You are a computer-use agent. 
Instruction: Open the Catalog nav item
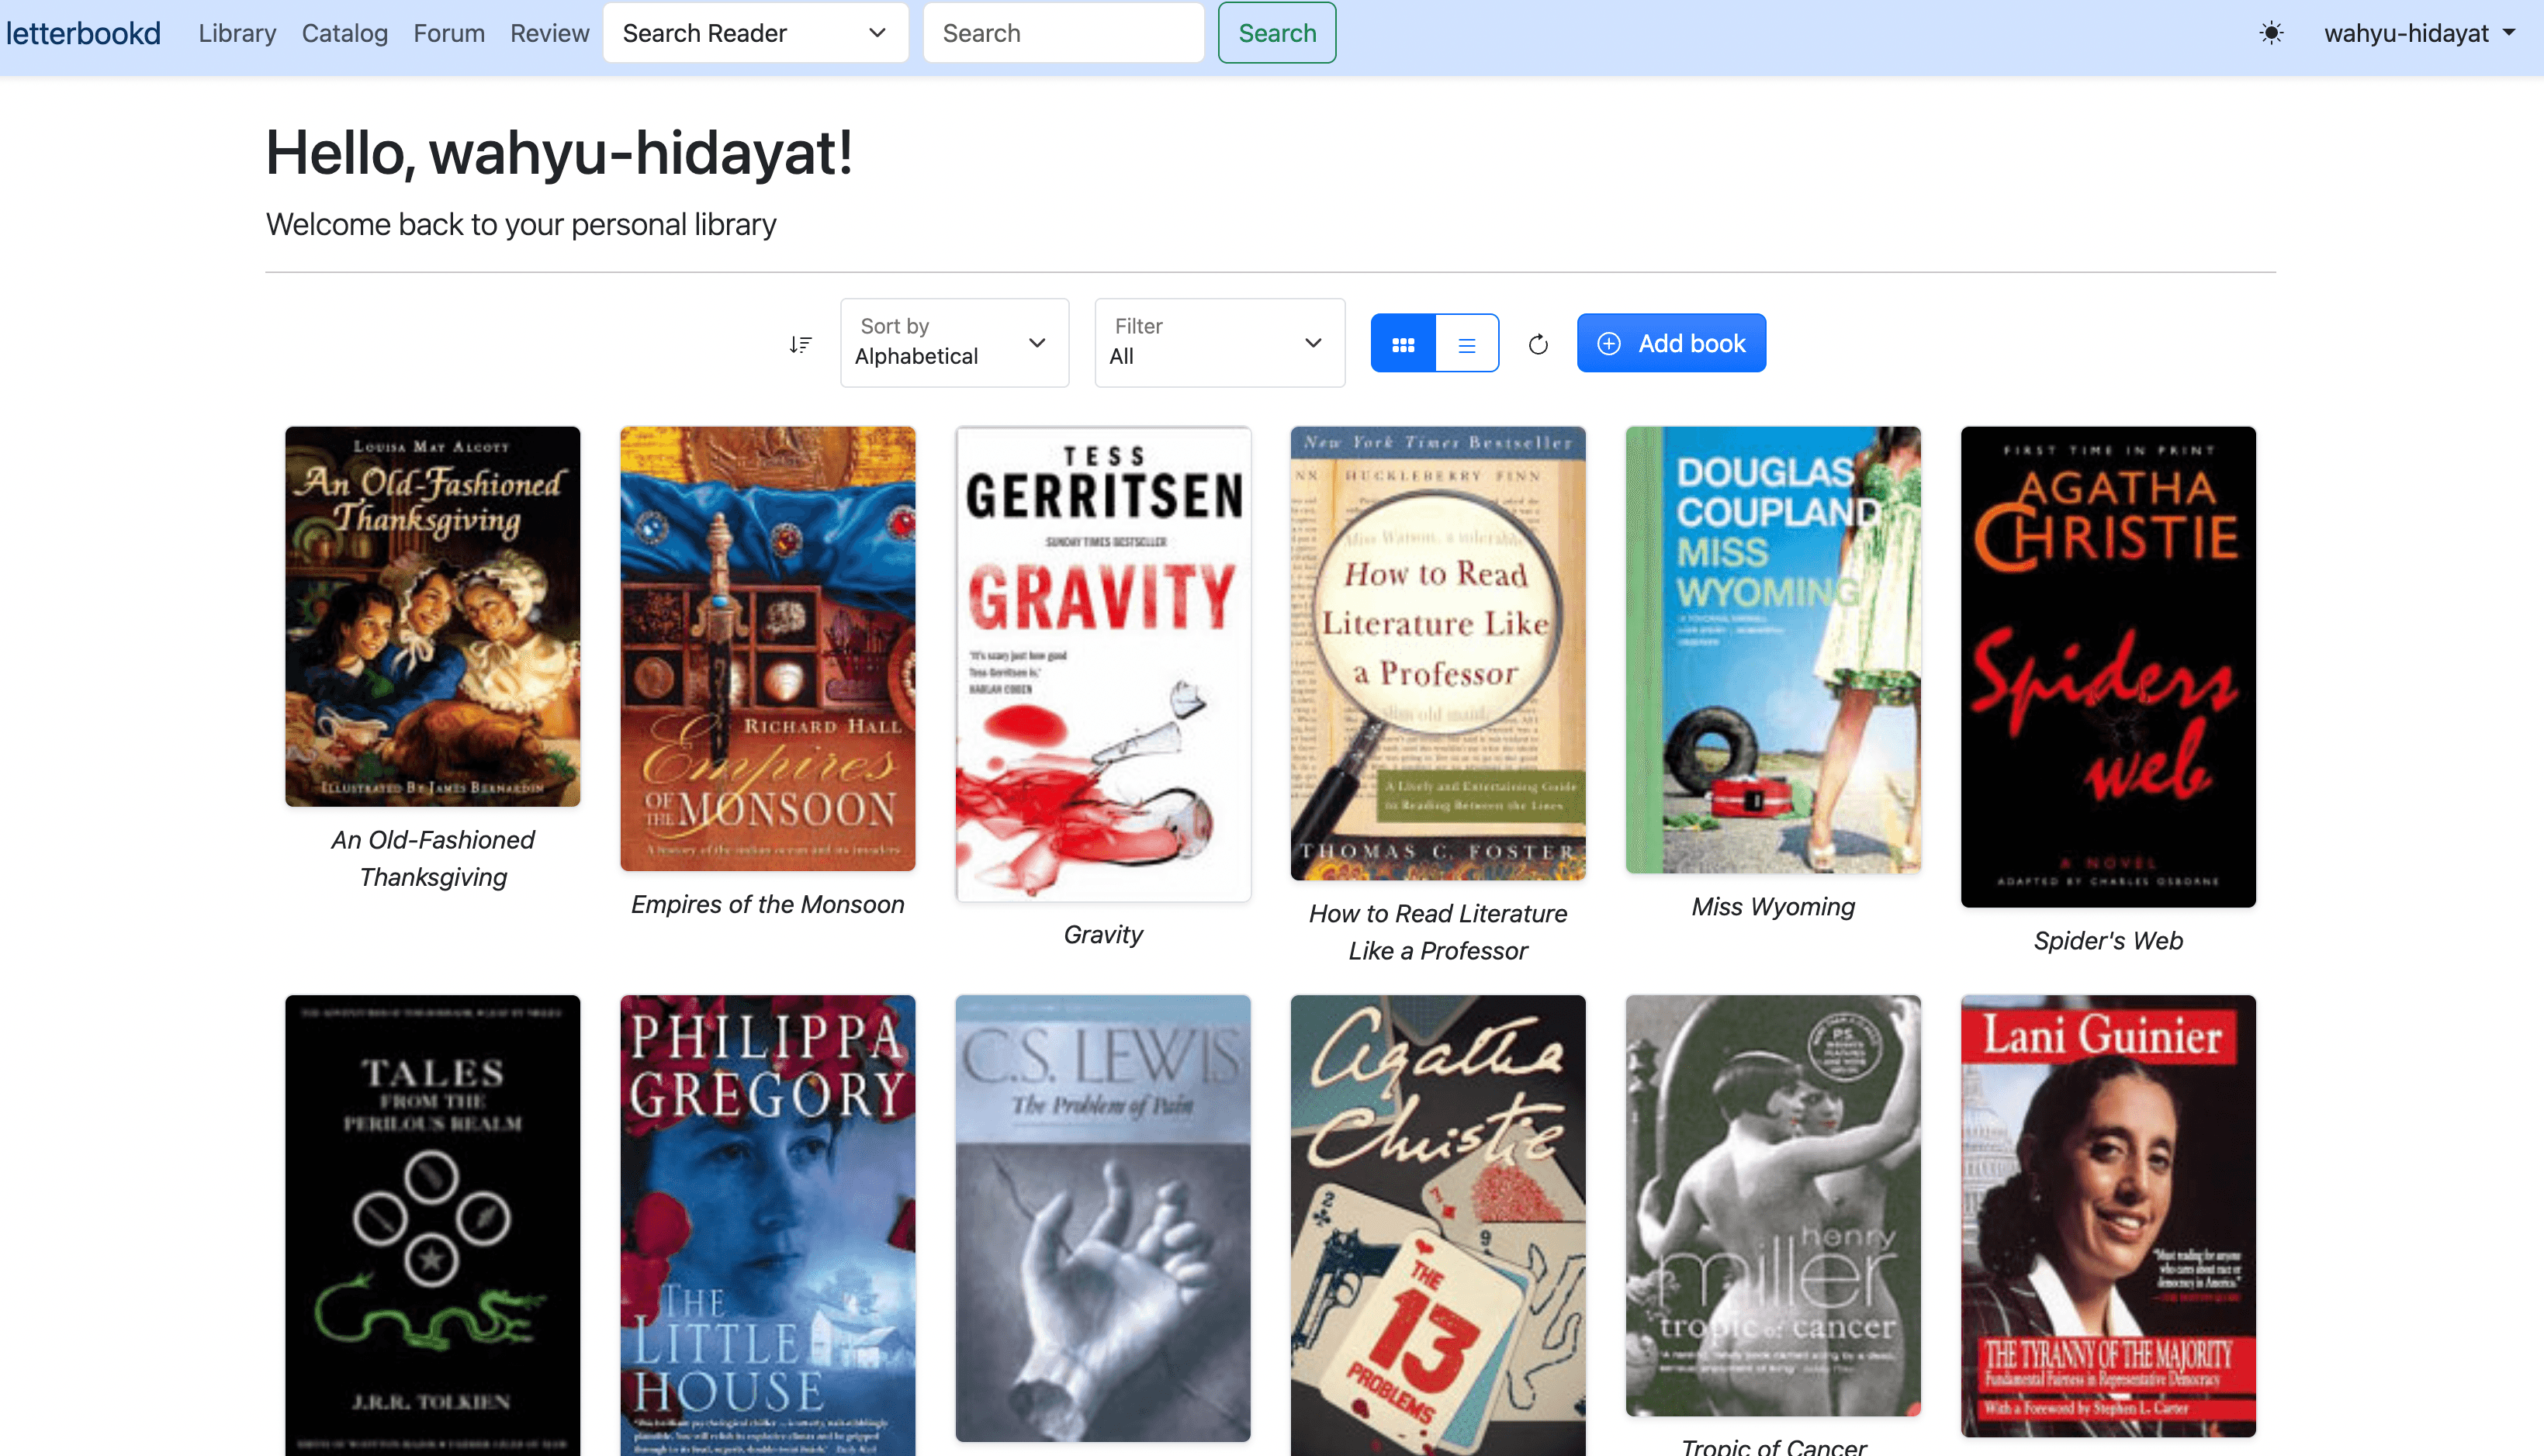[345, 33]
